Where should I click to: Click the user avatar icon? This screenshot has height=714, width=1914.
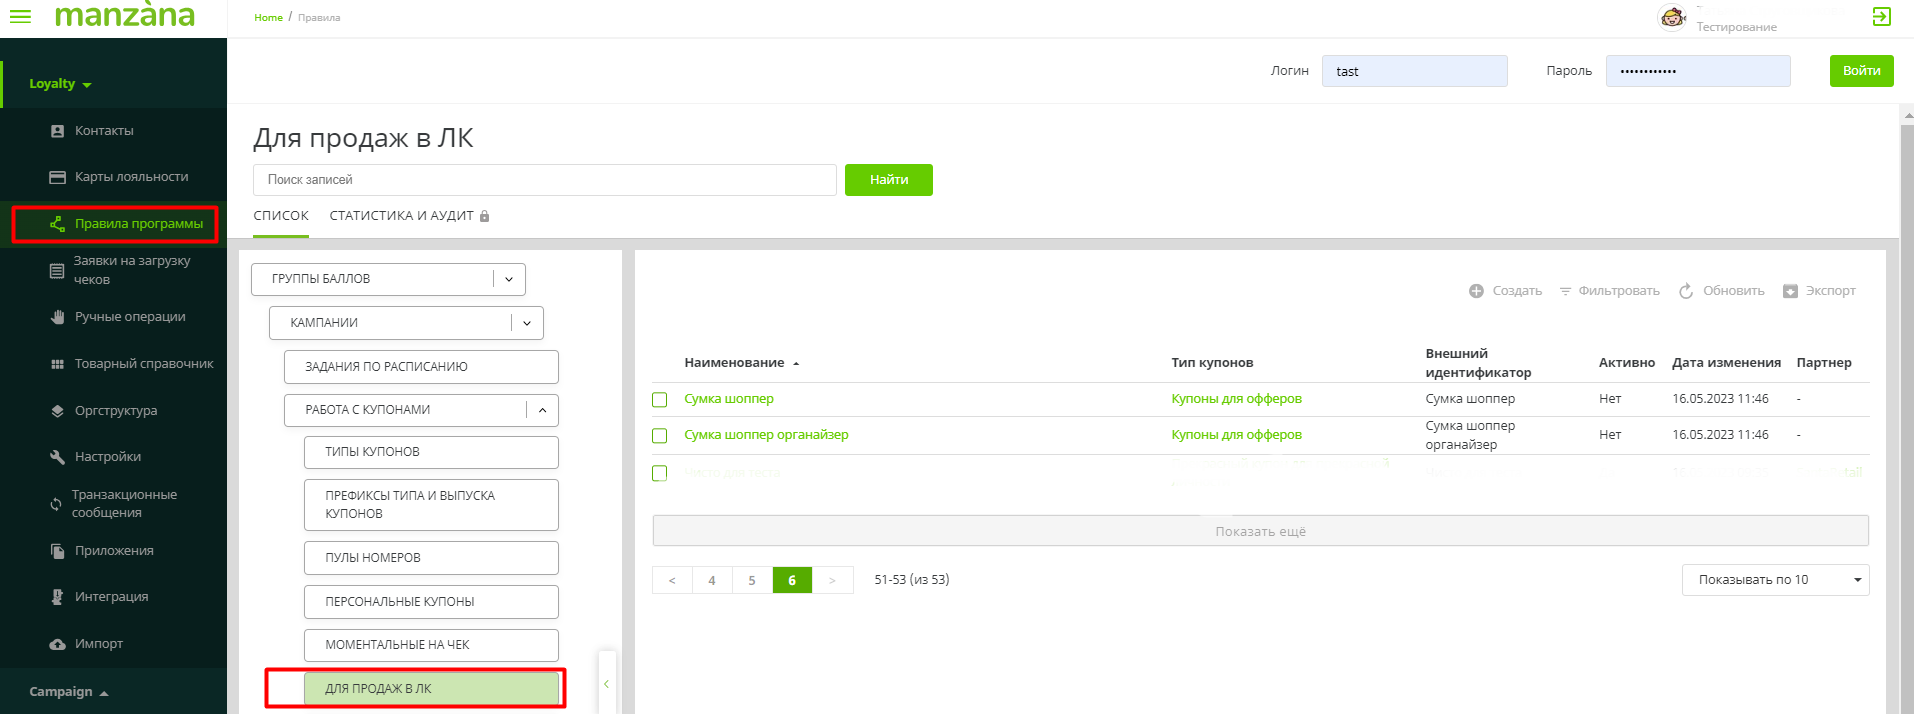1672,17
